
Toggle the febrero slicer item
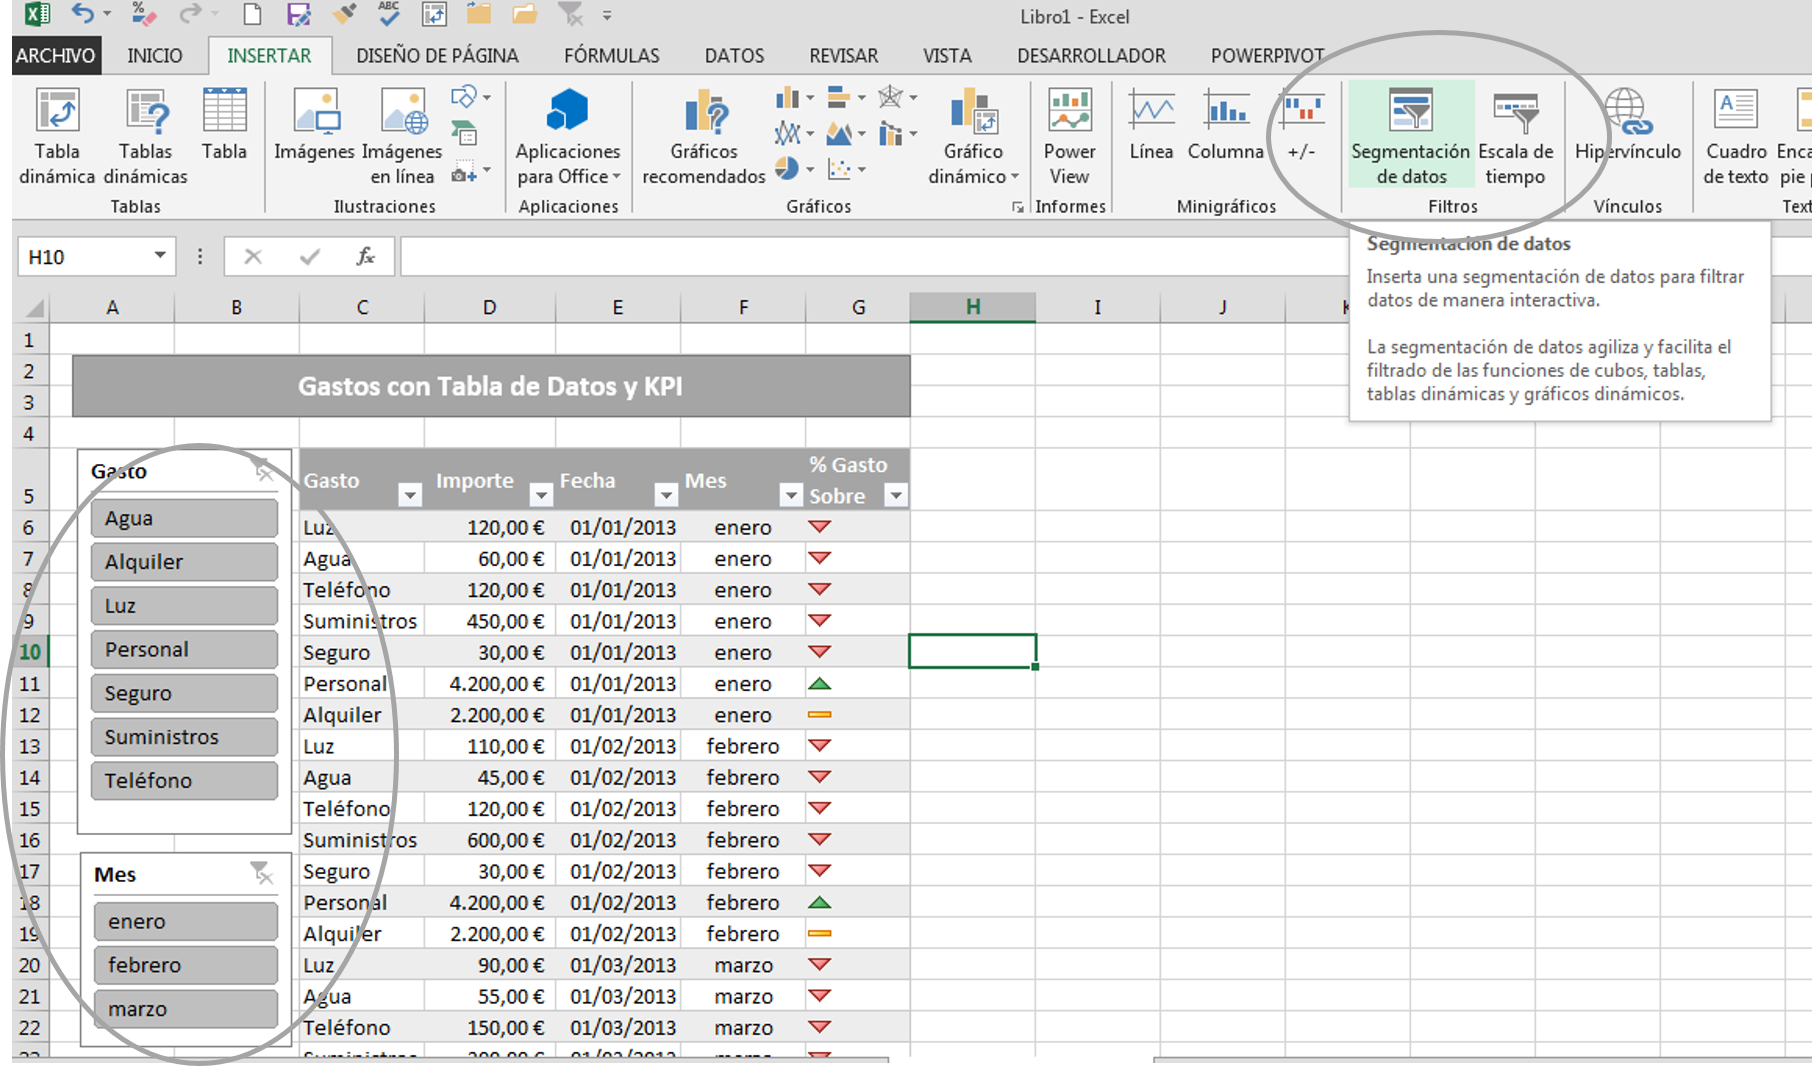tap(185, 965)
